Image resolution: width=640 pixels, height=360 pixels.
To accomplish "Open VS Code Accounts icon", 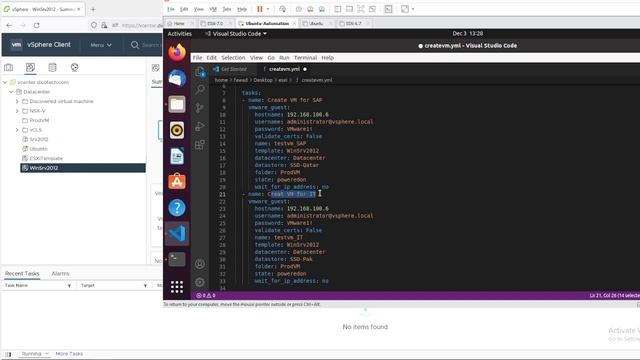I will point(200,264).
